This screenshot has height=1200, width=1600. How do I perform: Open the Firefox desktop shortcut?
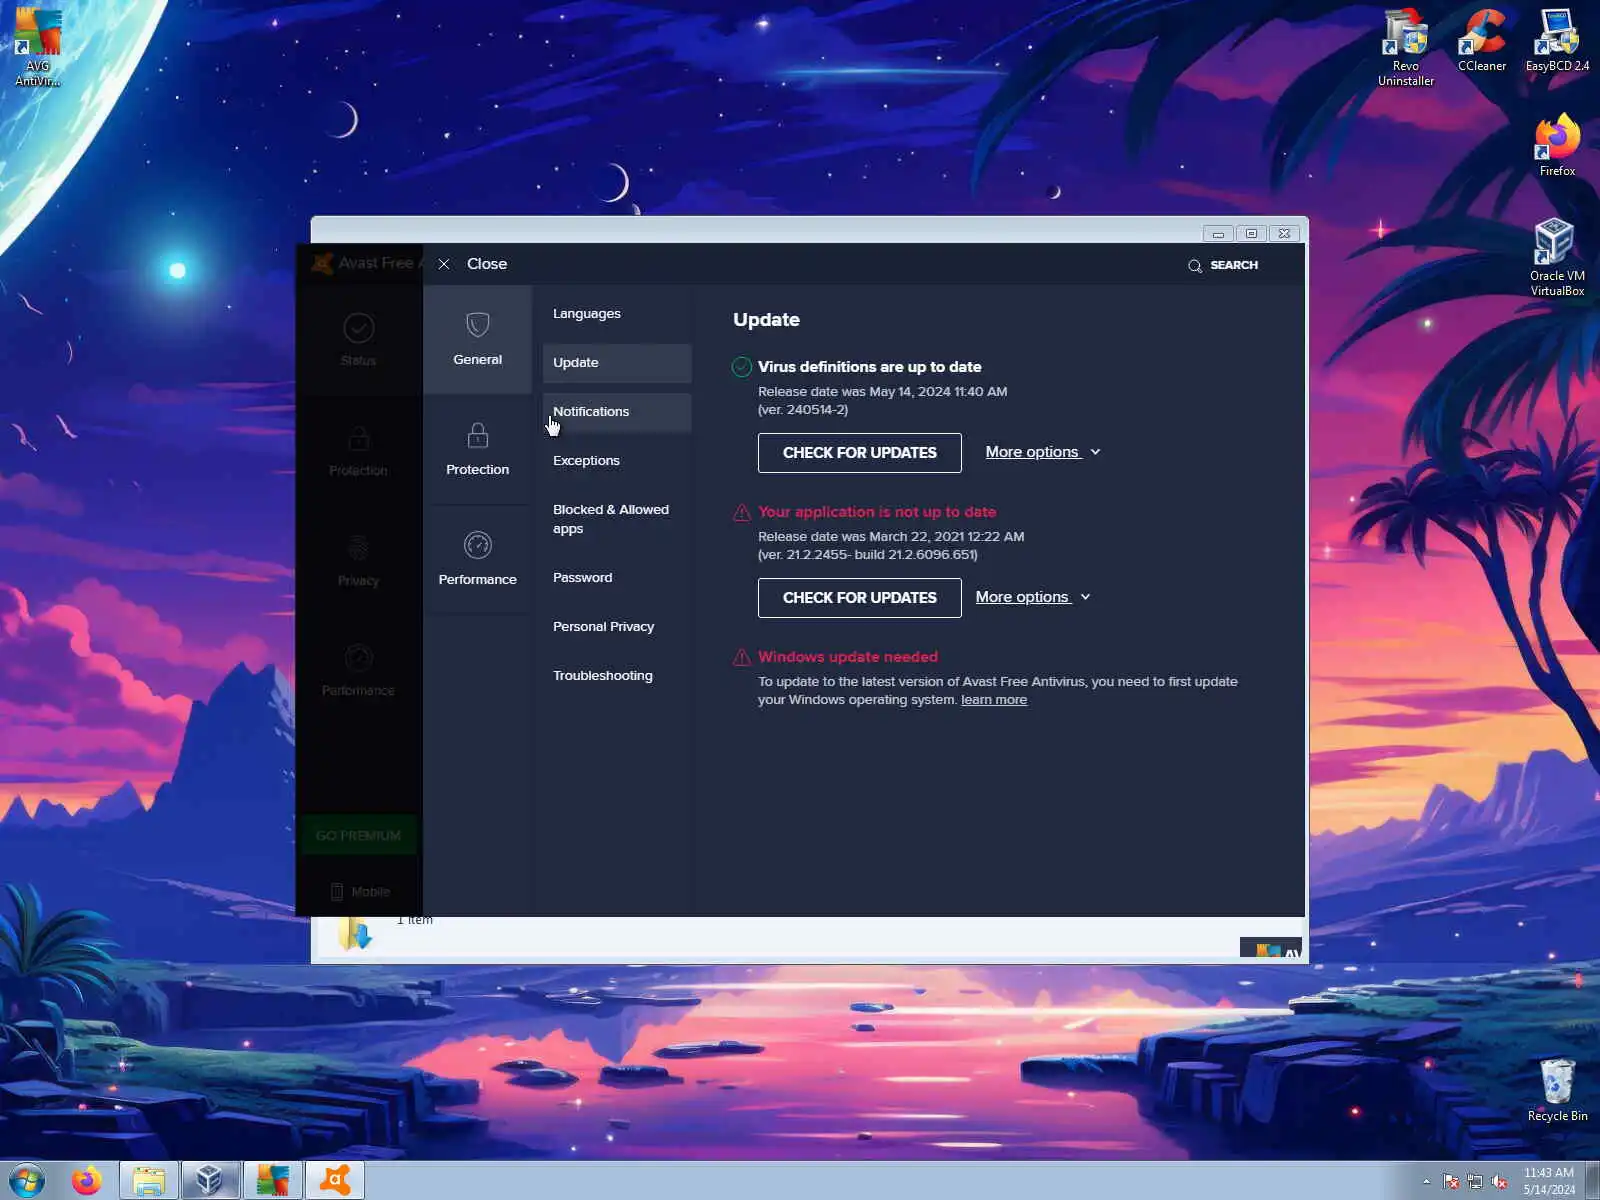[1557, 146]
